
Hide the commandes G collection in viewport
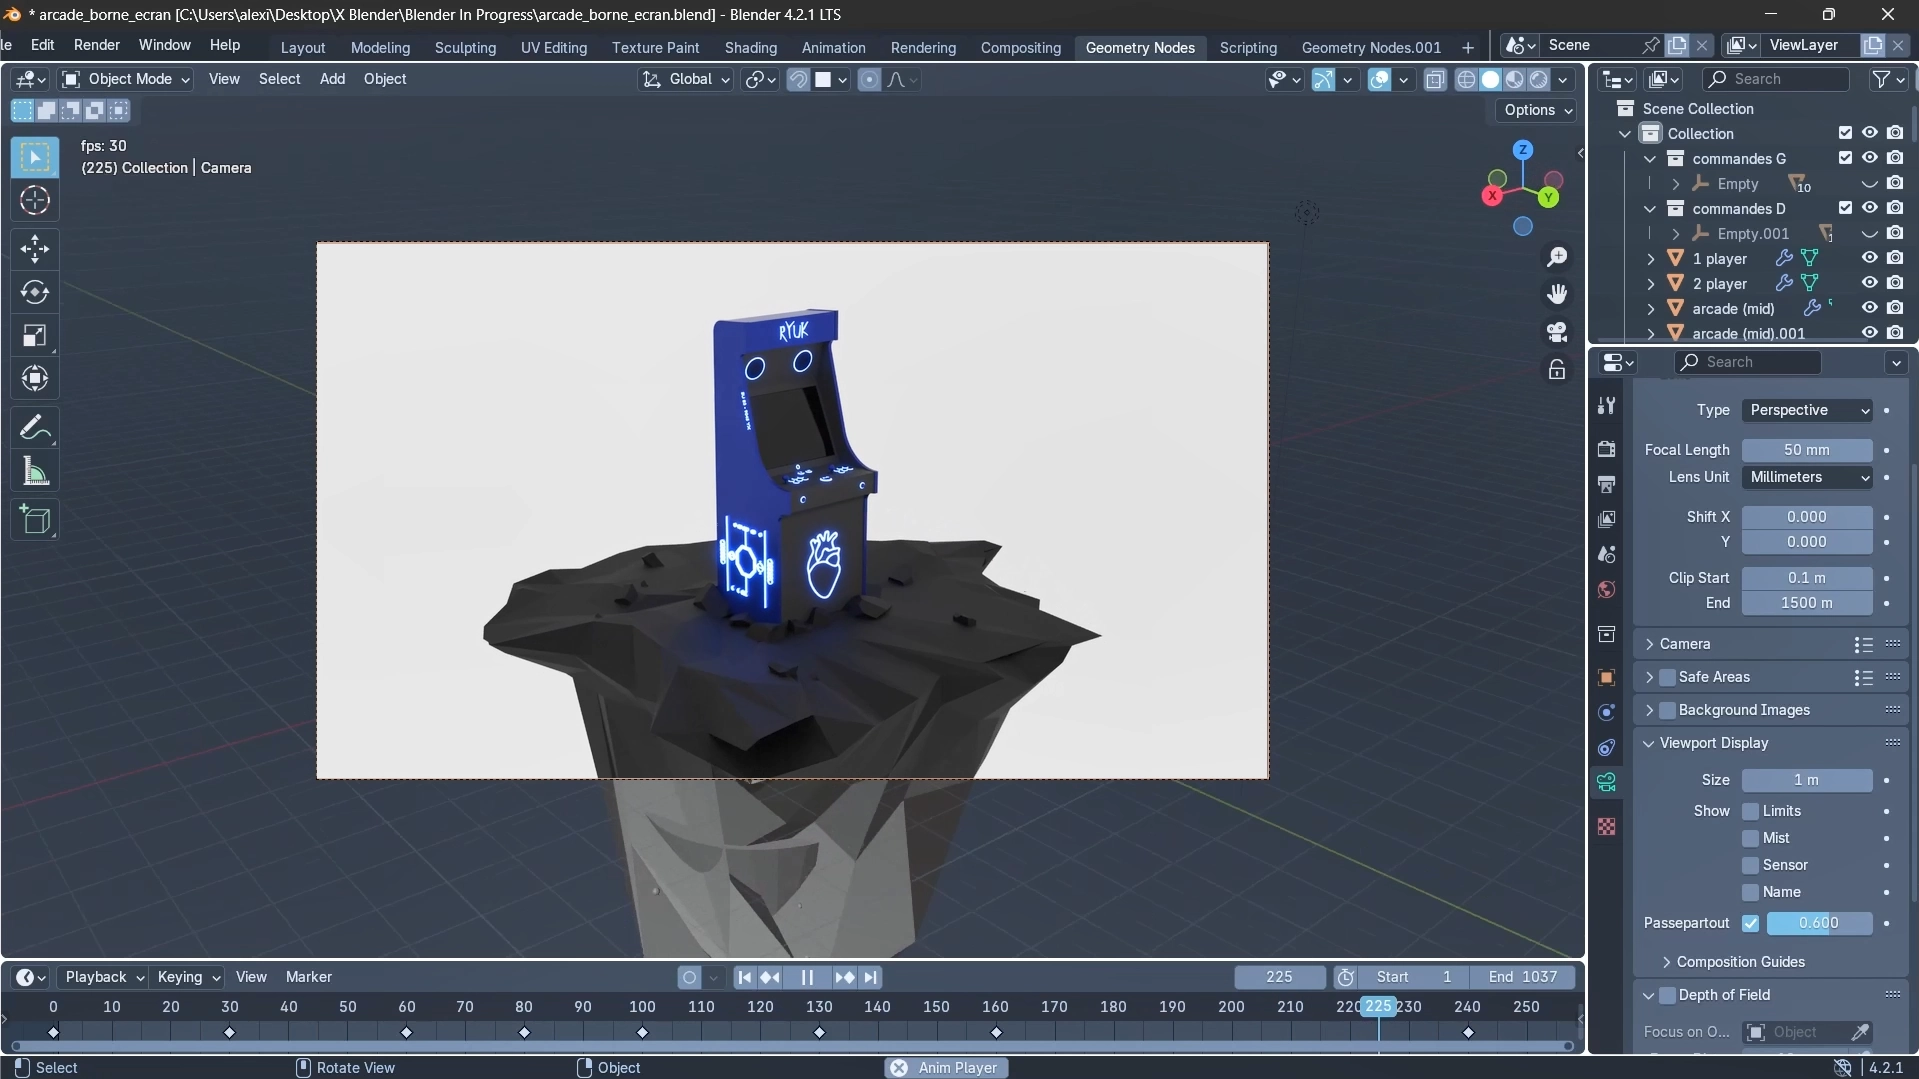(x=1869, y=158)
